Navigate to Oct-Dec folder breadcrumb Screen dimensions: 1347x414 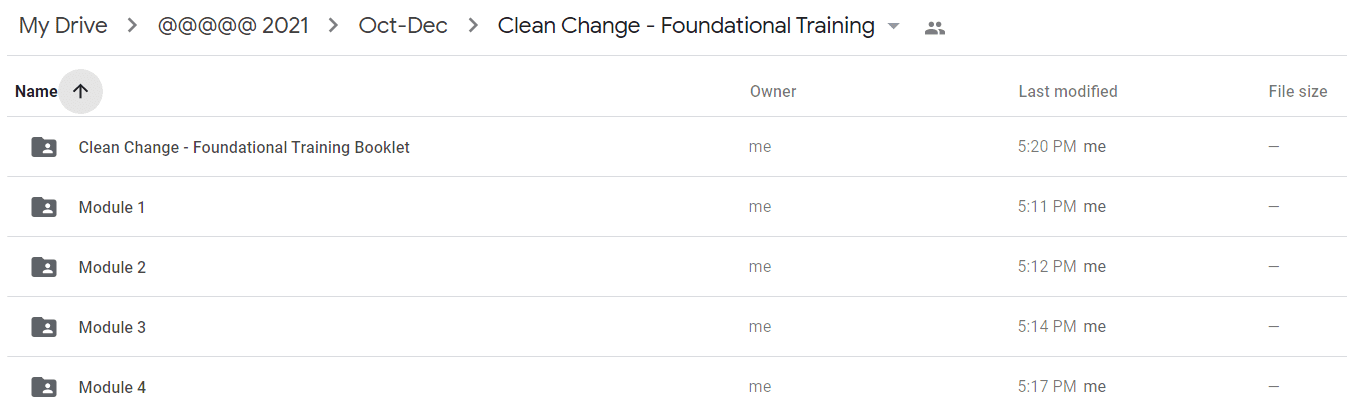(x=403, y=26)
